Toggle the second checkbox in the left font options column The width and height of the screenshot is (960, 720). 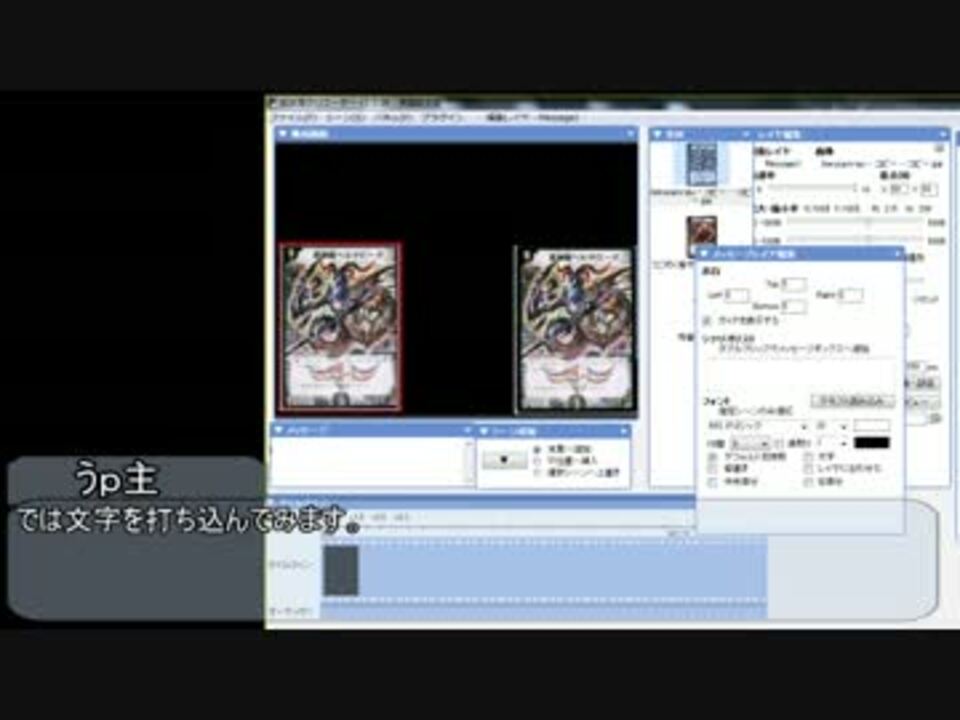(713, 469)
